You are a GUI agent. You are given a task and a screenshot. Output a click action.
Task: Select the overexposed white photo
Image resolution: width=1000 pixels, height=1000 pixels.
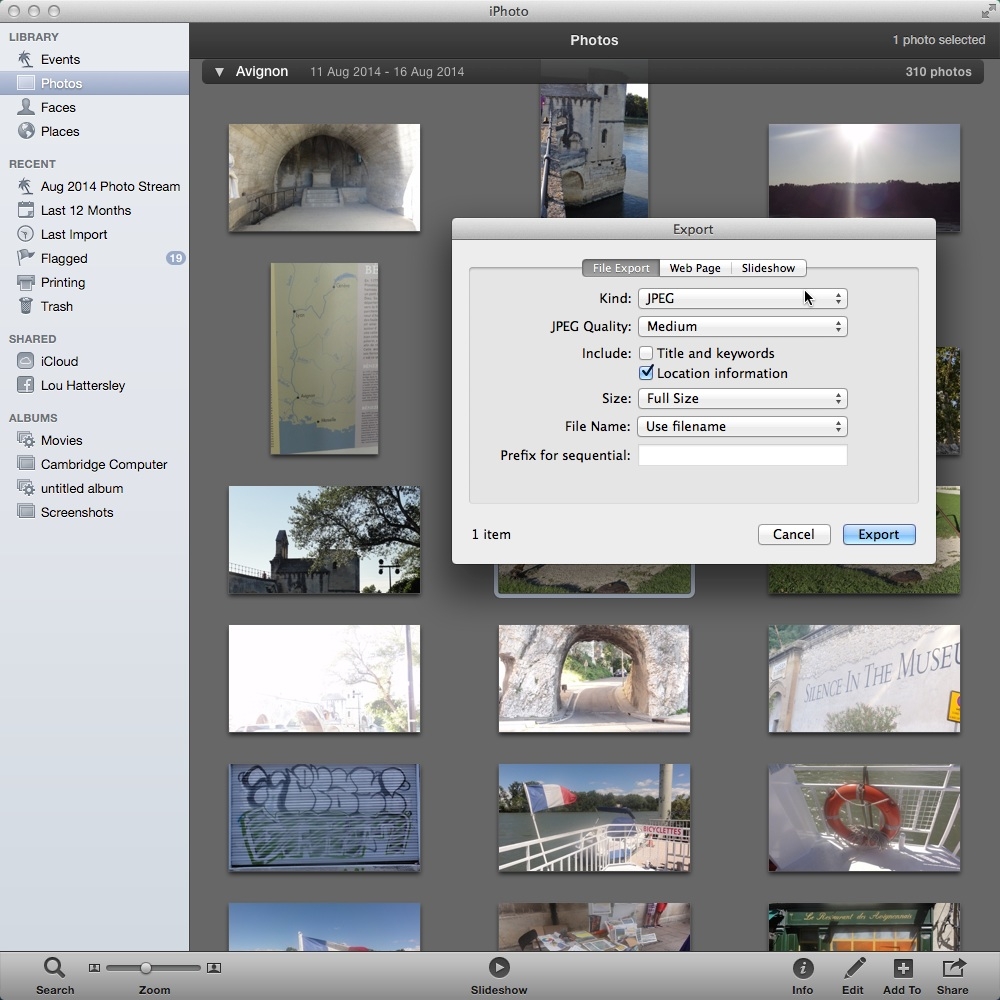[x=325, y=679]
